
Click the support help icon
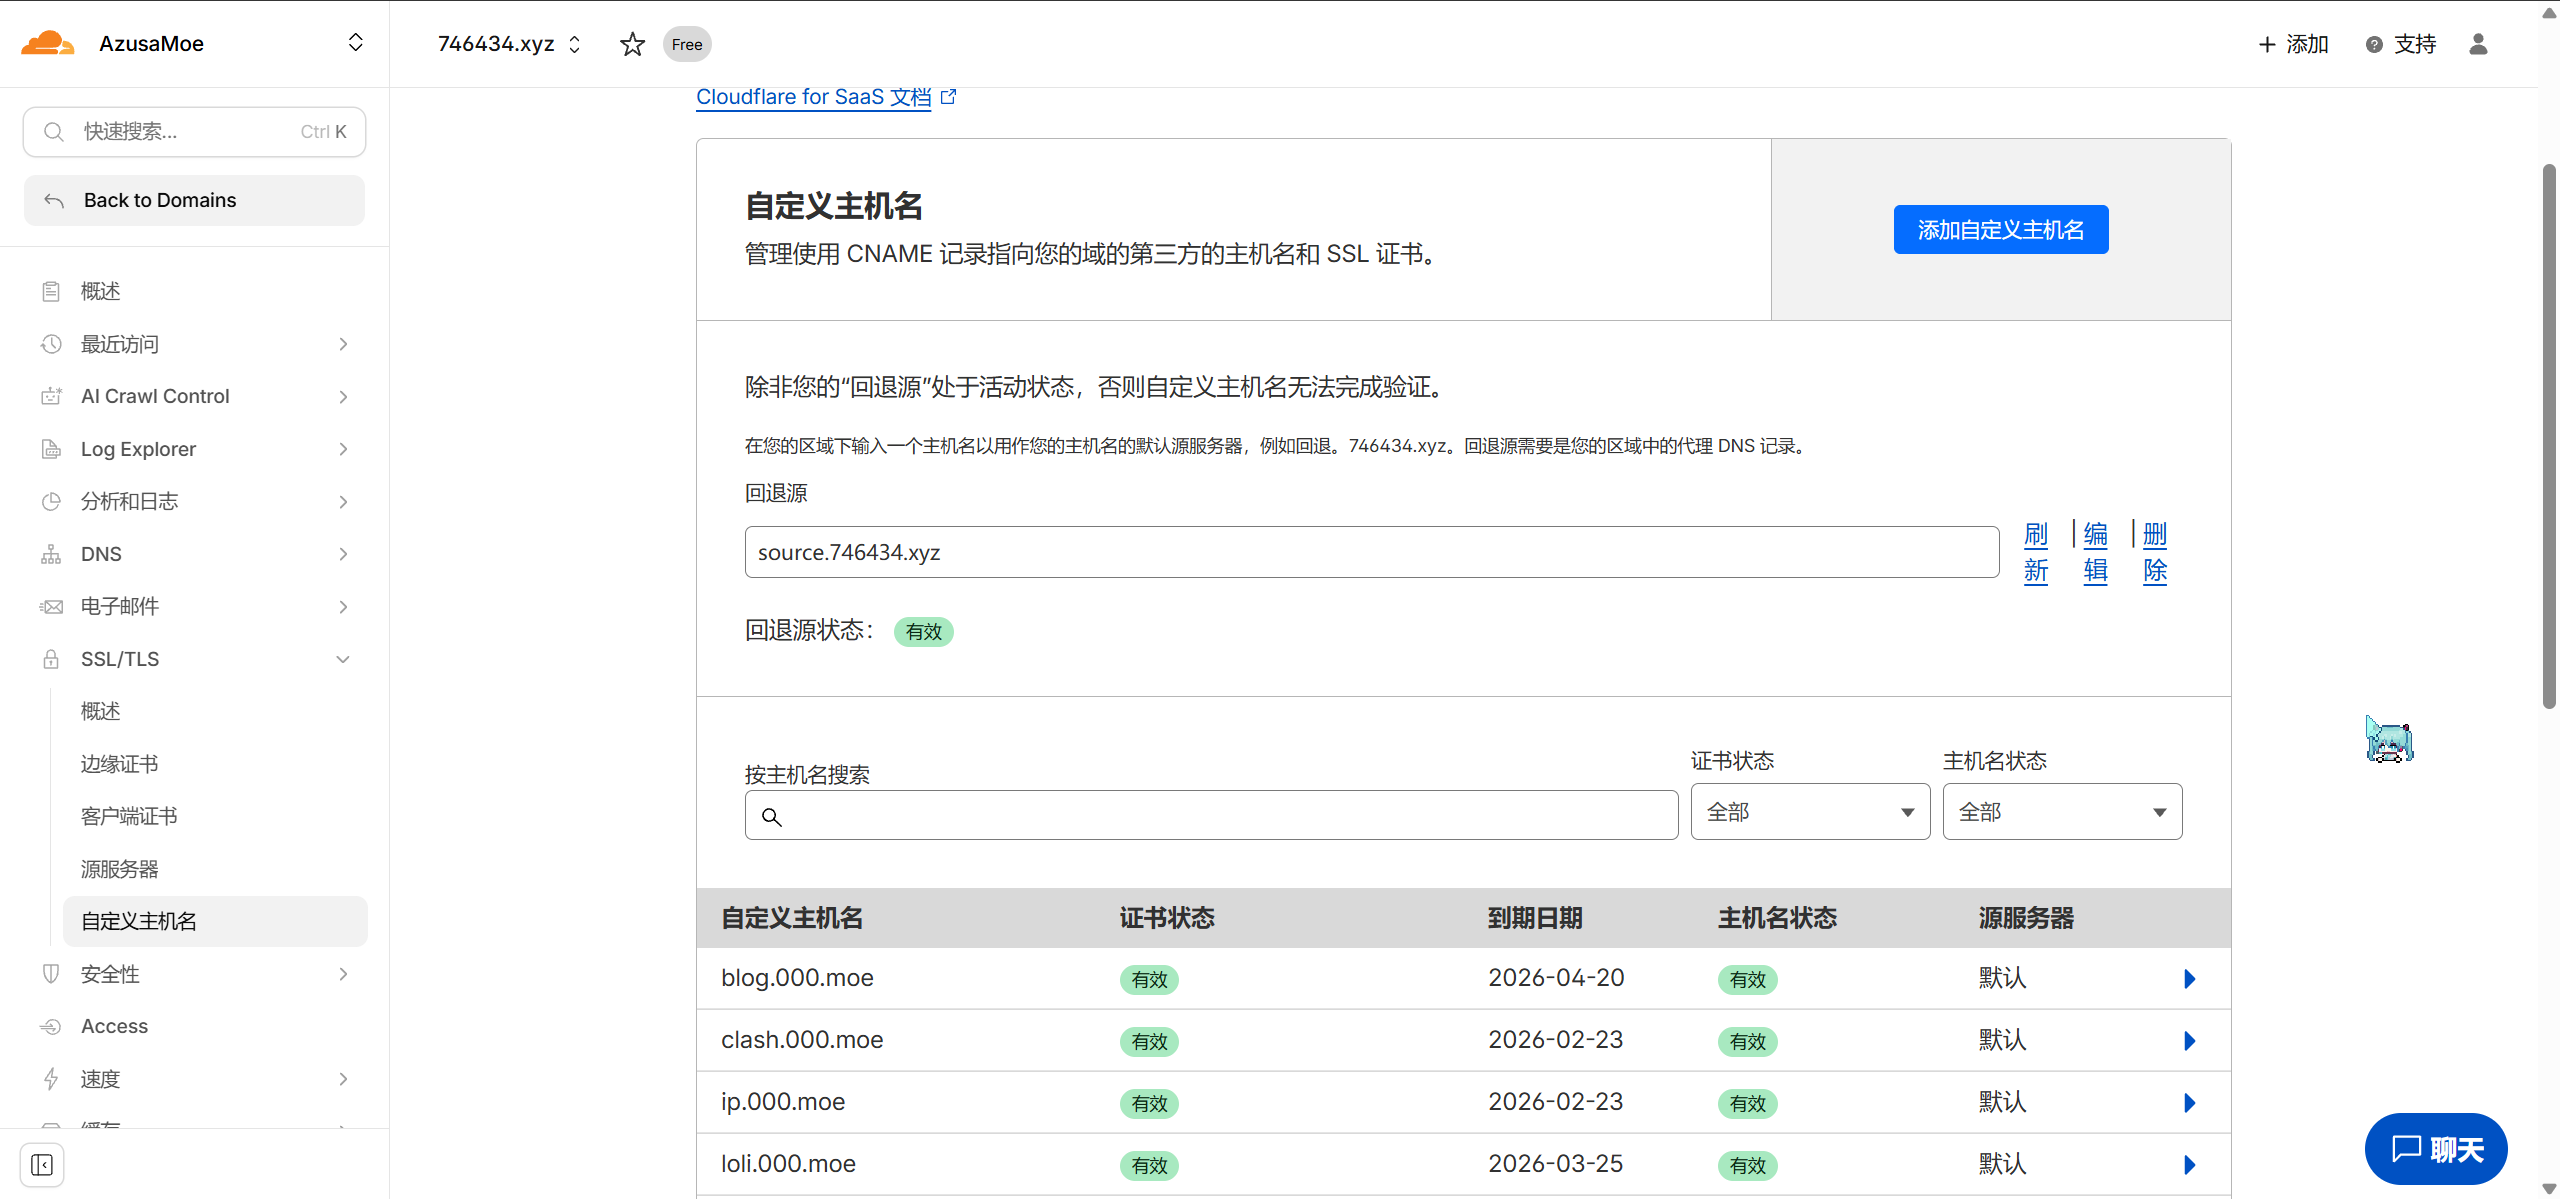pos(2374,45)
